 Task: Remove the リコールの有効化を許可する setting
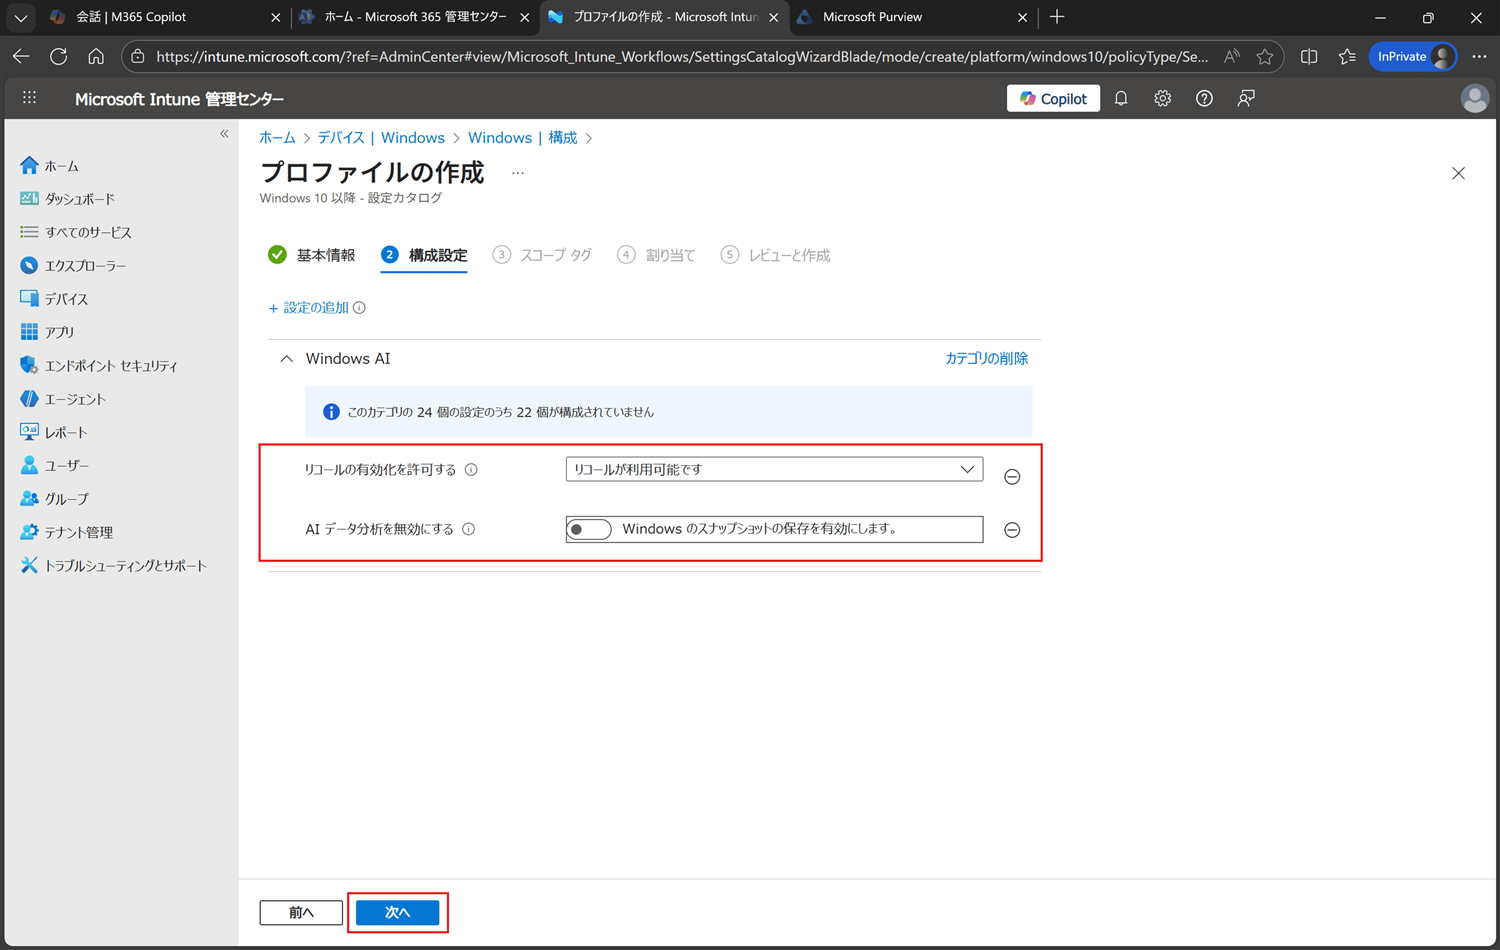1012,477
